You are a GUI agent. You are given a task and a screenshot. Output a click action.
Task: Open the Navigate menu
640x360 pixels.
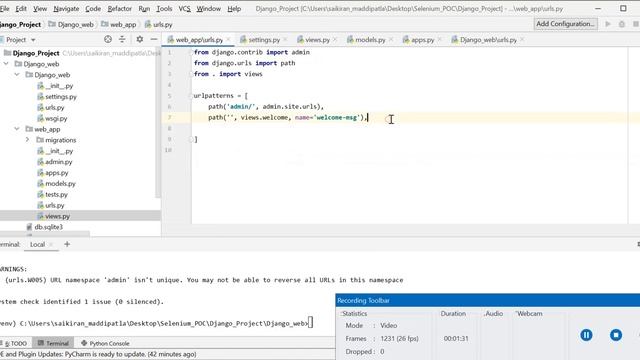[66, 9]
